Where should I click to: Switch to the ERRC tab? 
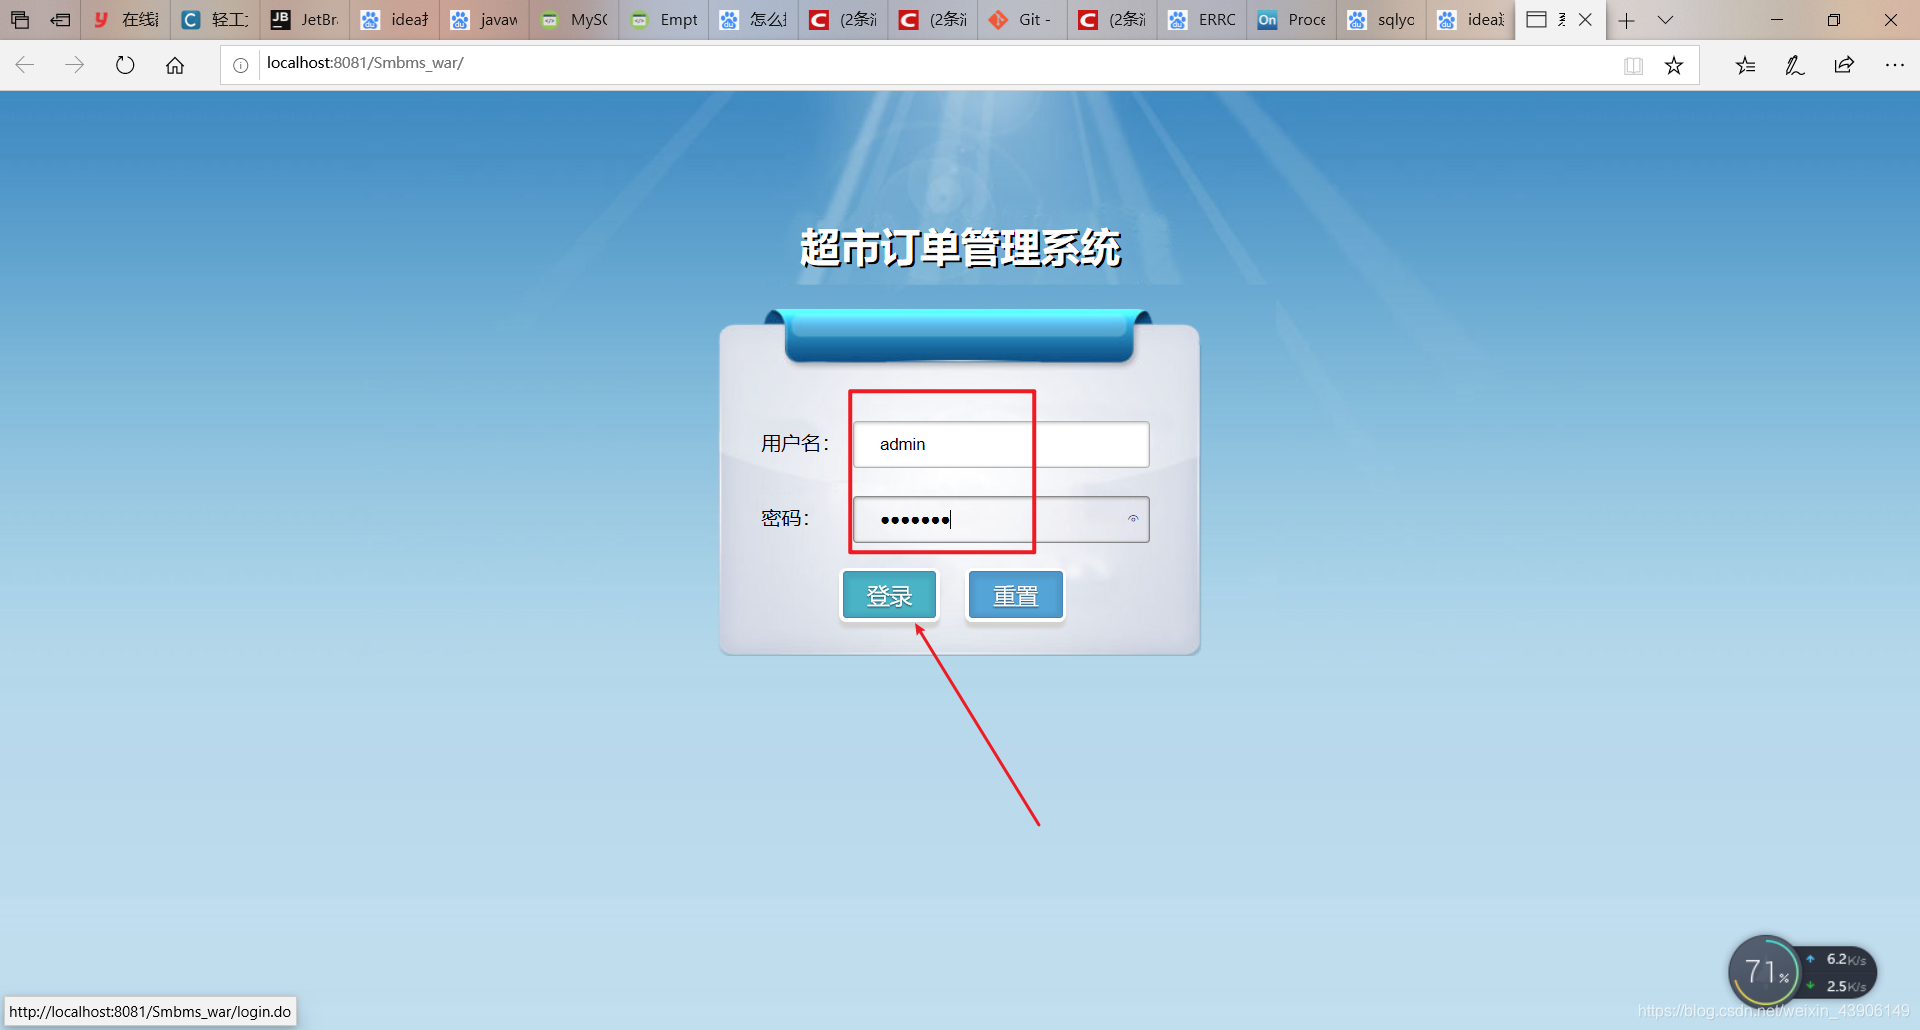1205,20
